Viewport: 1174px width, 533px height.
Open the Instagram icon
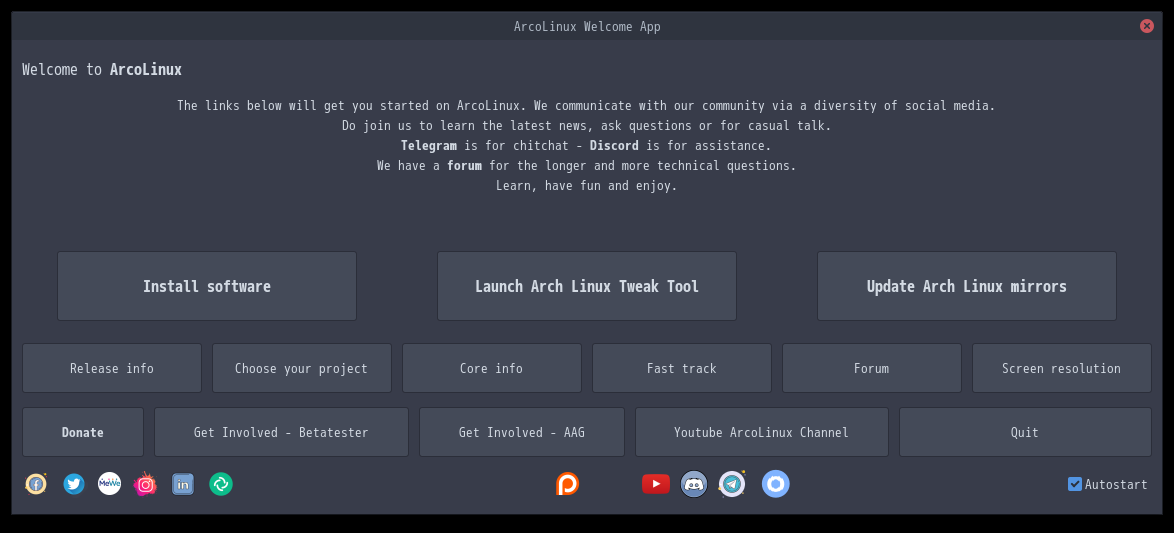145,484
